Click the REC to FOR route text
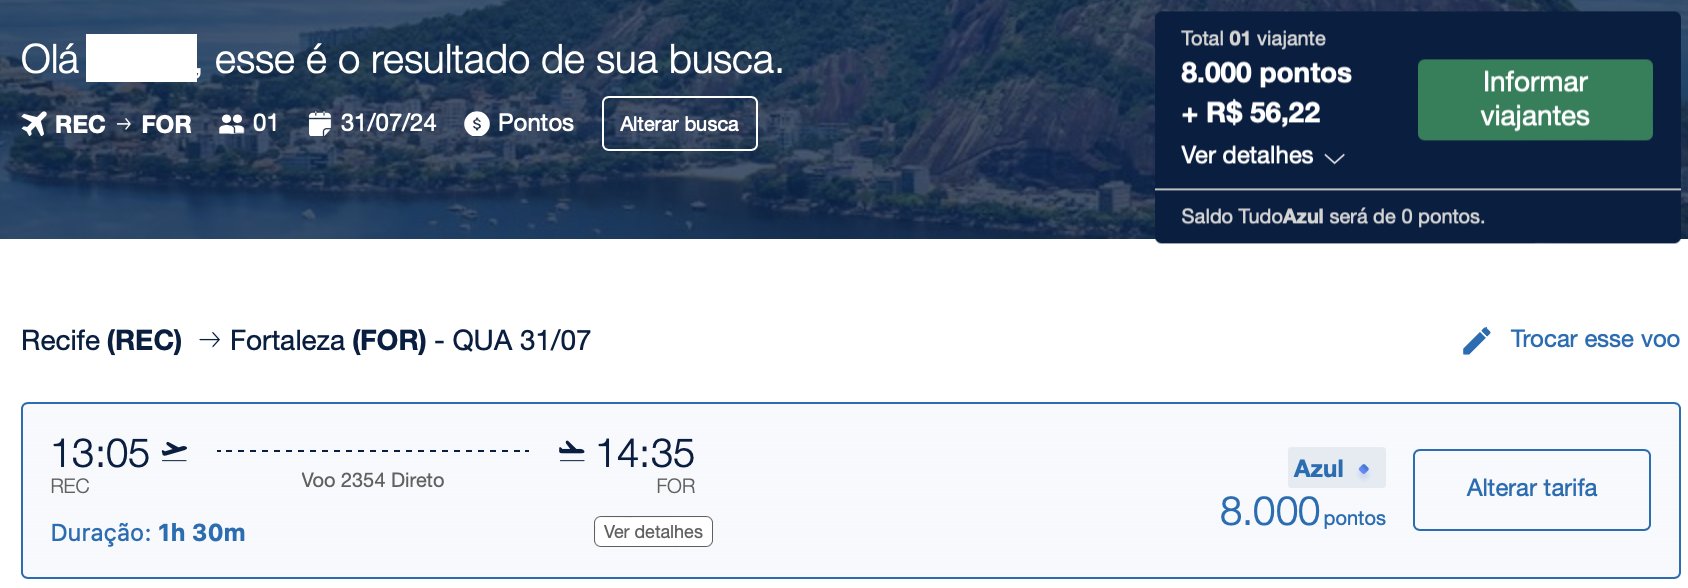 pos(123,124)
